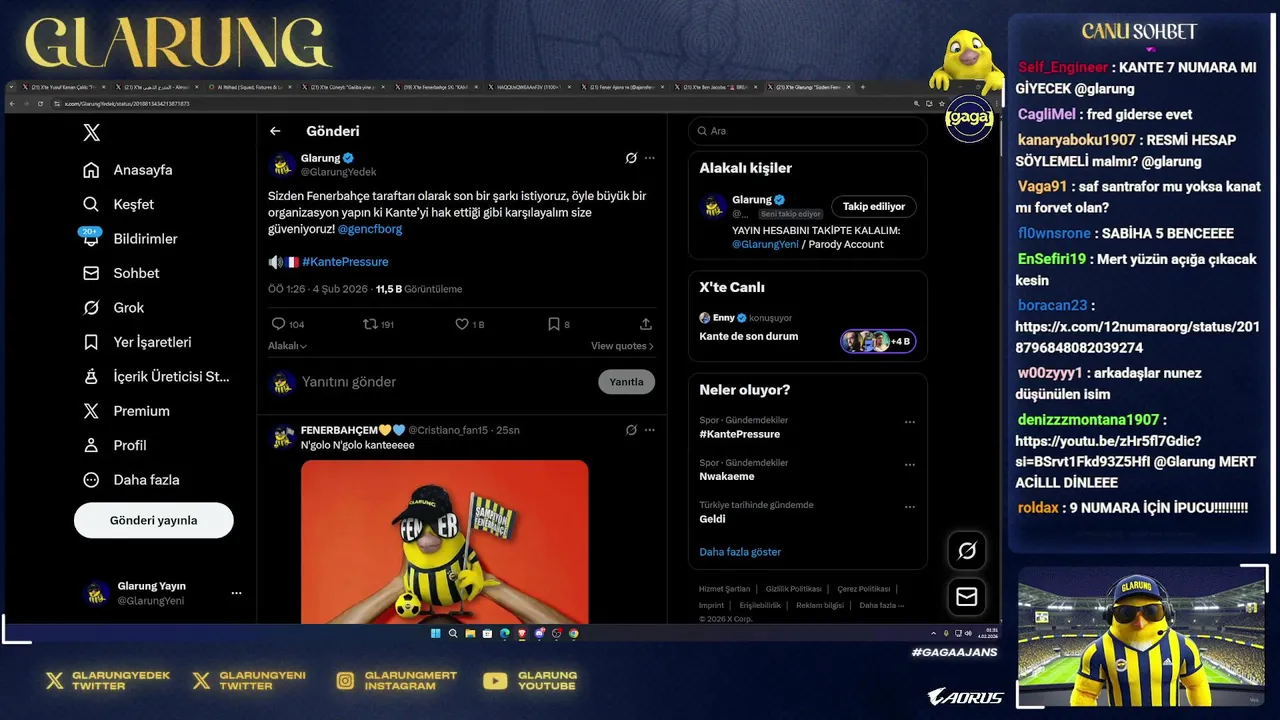This screenshot has height=720, width=1280.
Task: Click Daha fazla göster link
Action: point(740,552)
